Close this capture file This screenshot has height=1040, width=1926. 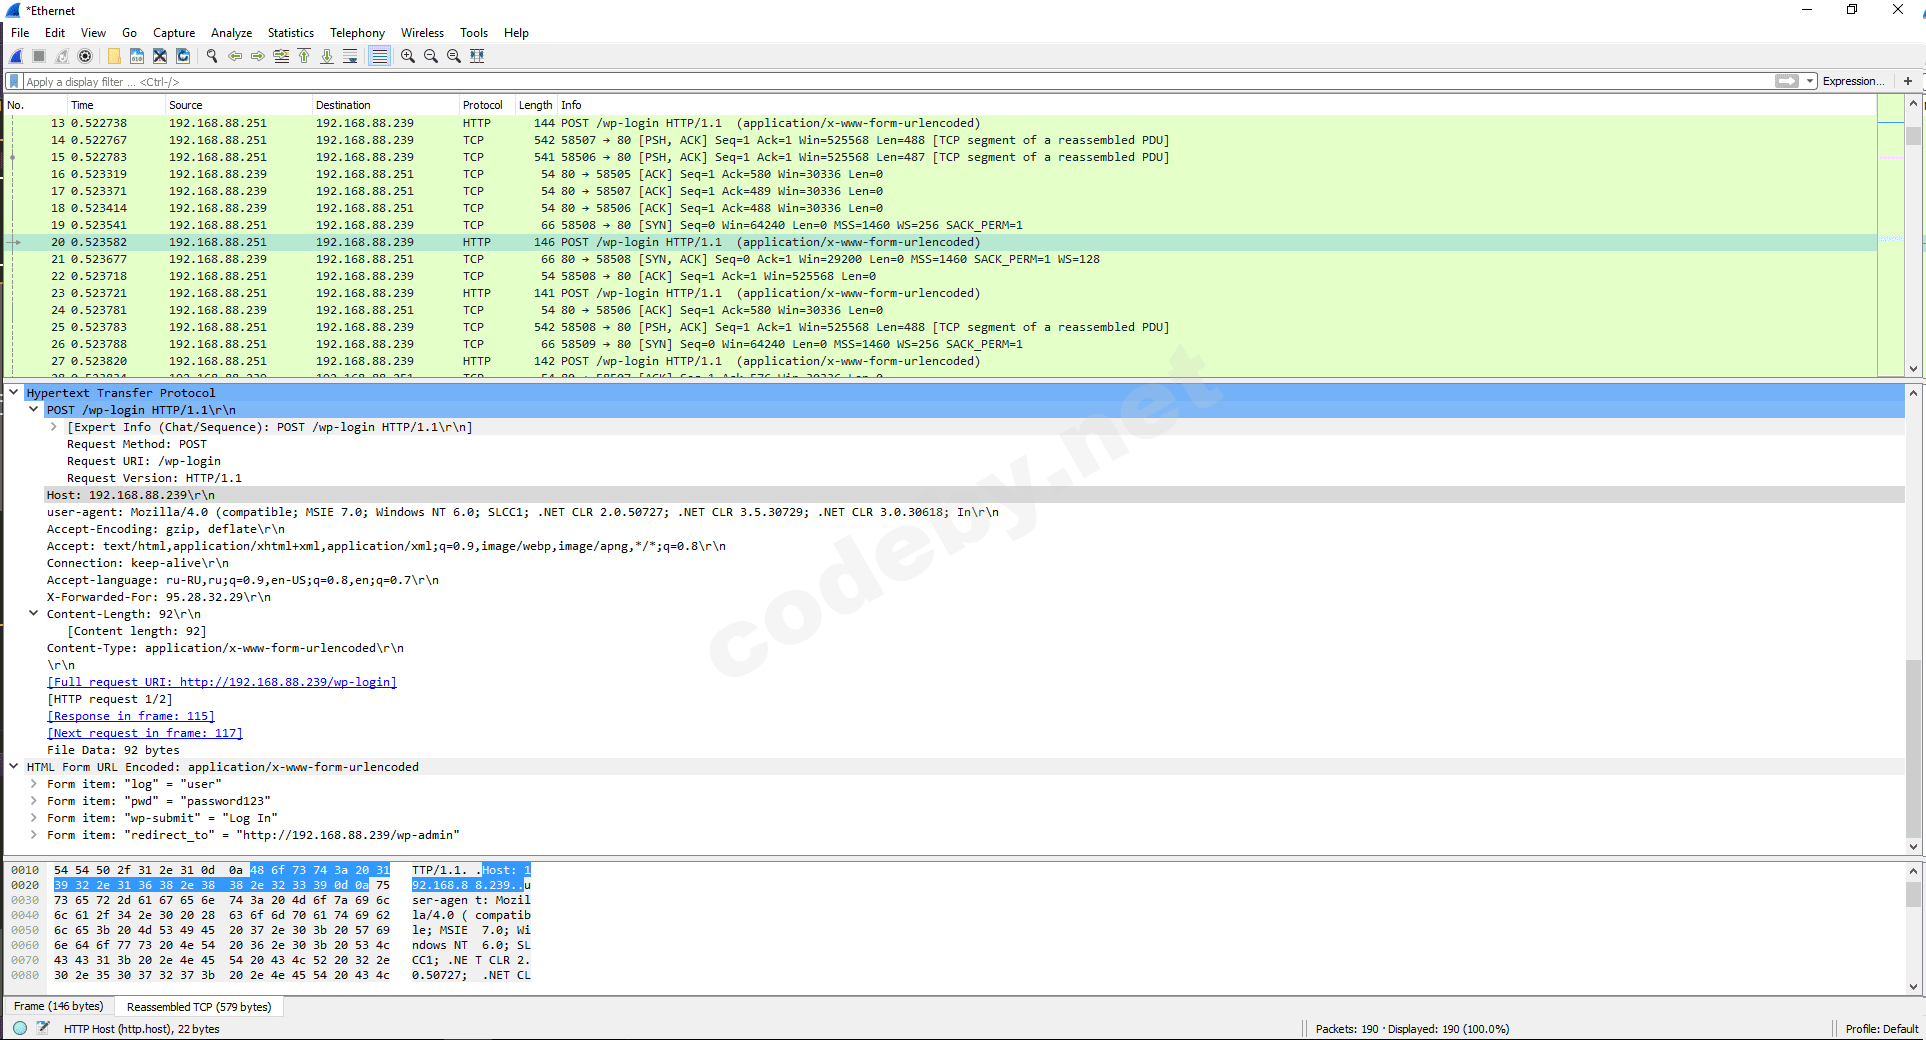tap(160, 56)
